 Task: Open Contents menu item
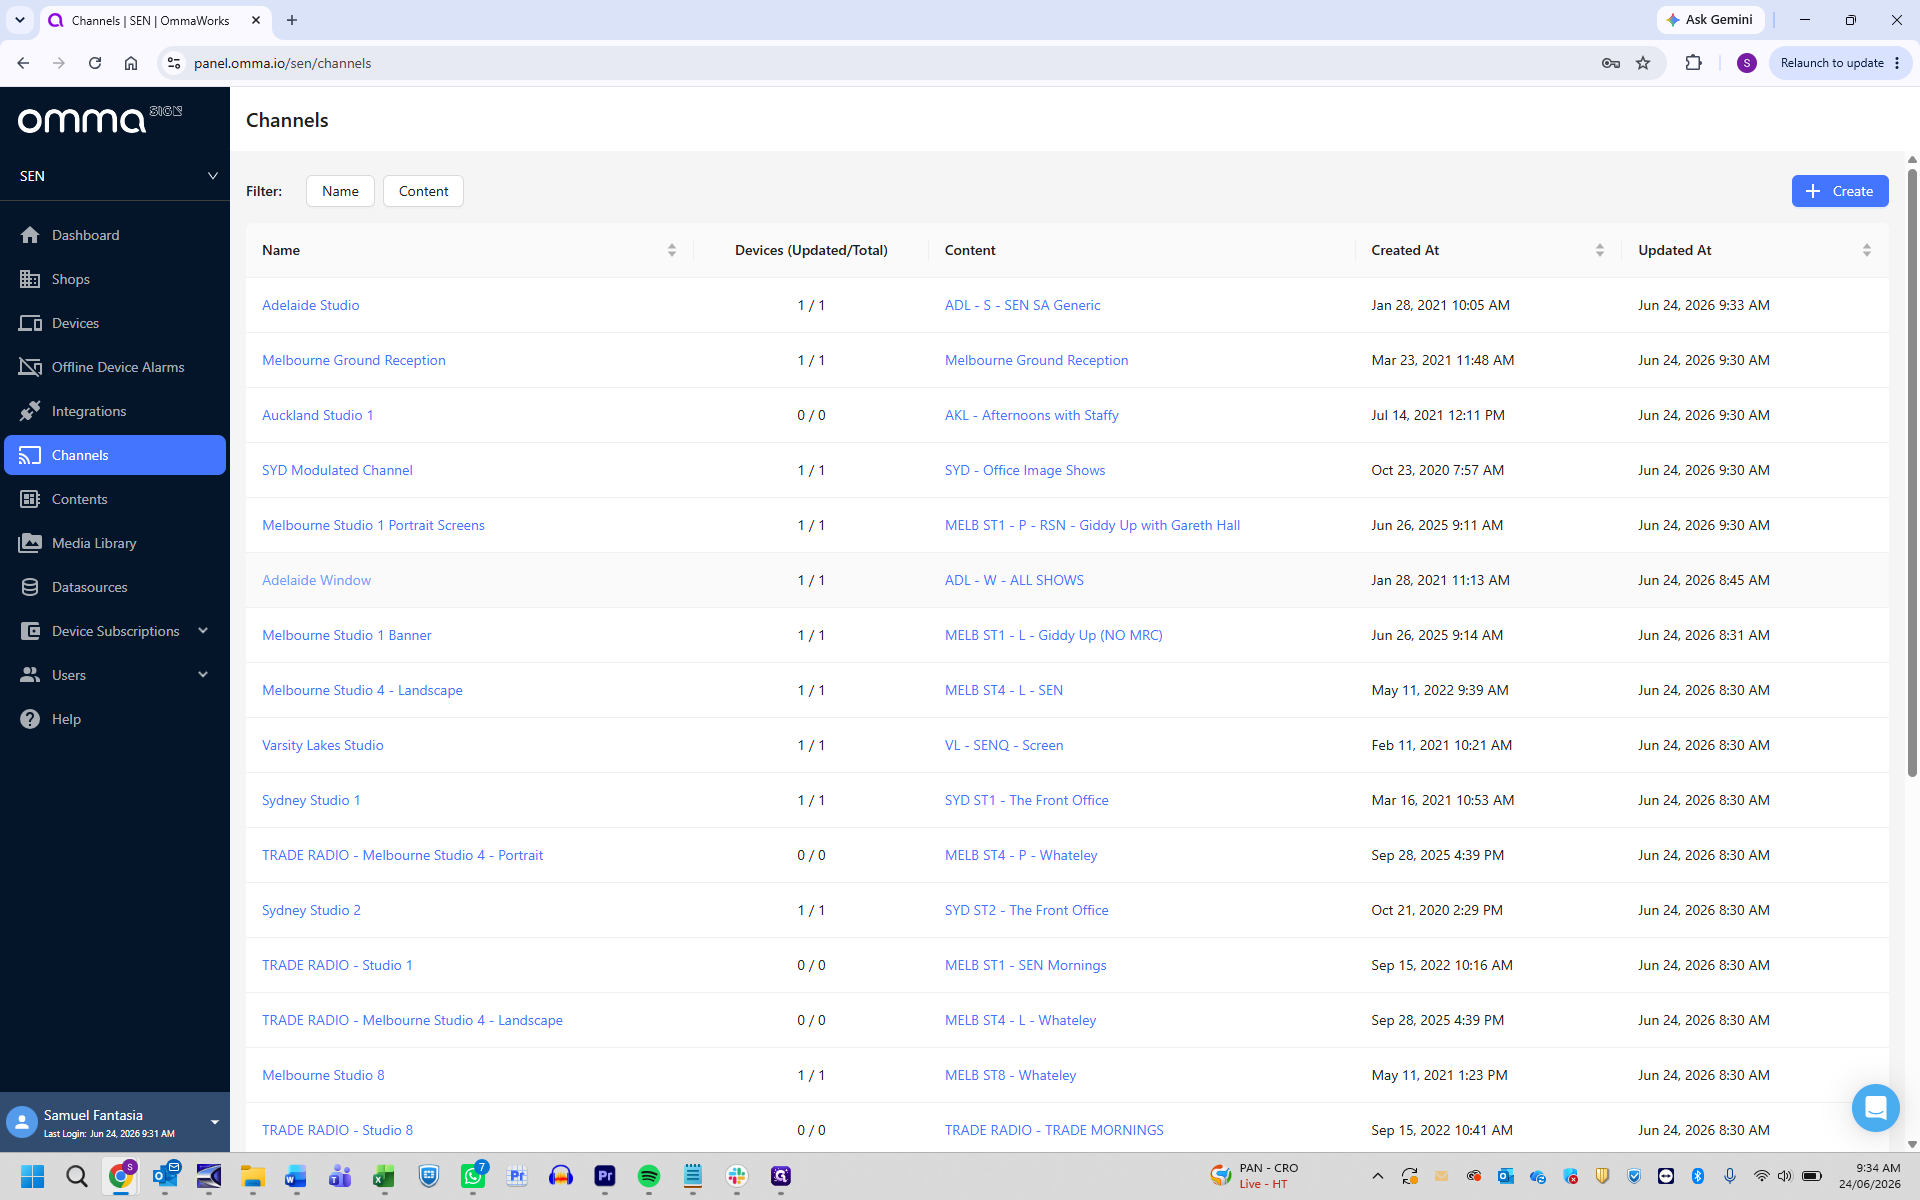(x=115, y=499)
